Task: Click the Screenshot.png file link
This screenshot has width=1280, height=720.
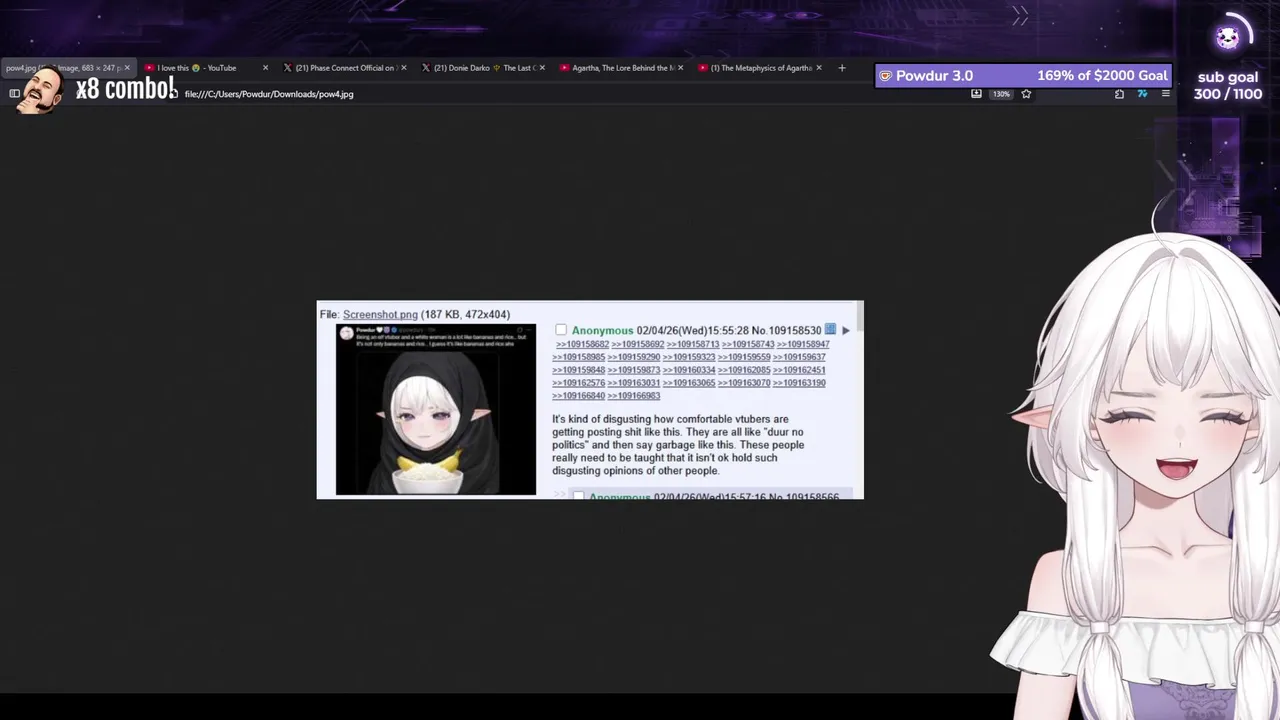Action: click(x=380, y=314)
